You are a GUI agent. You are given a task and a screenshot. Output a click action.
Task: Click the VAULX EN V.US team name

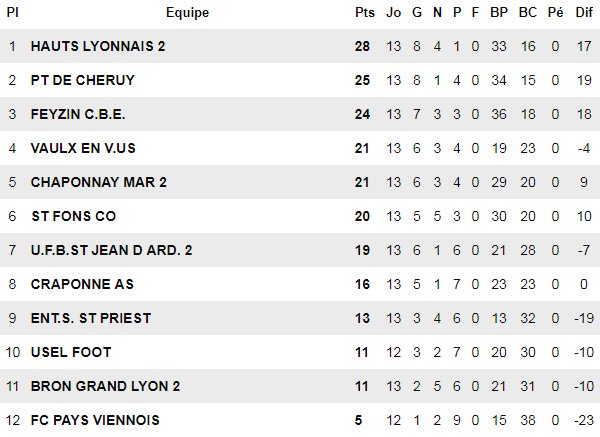click(83, 148)
